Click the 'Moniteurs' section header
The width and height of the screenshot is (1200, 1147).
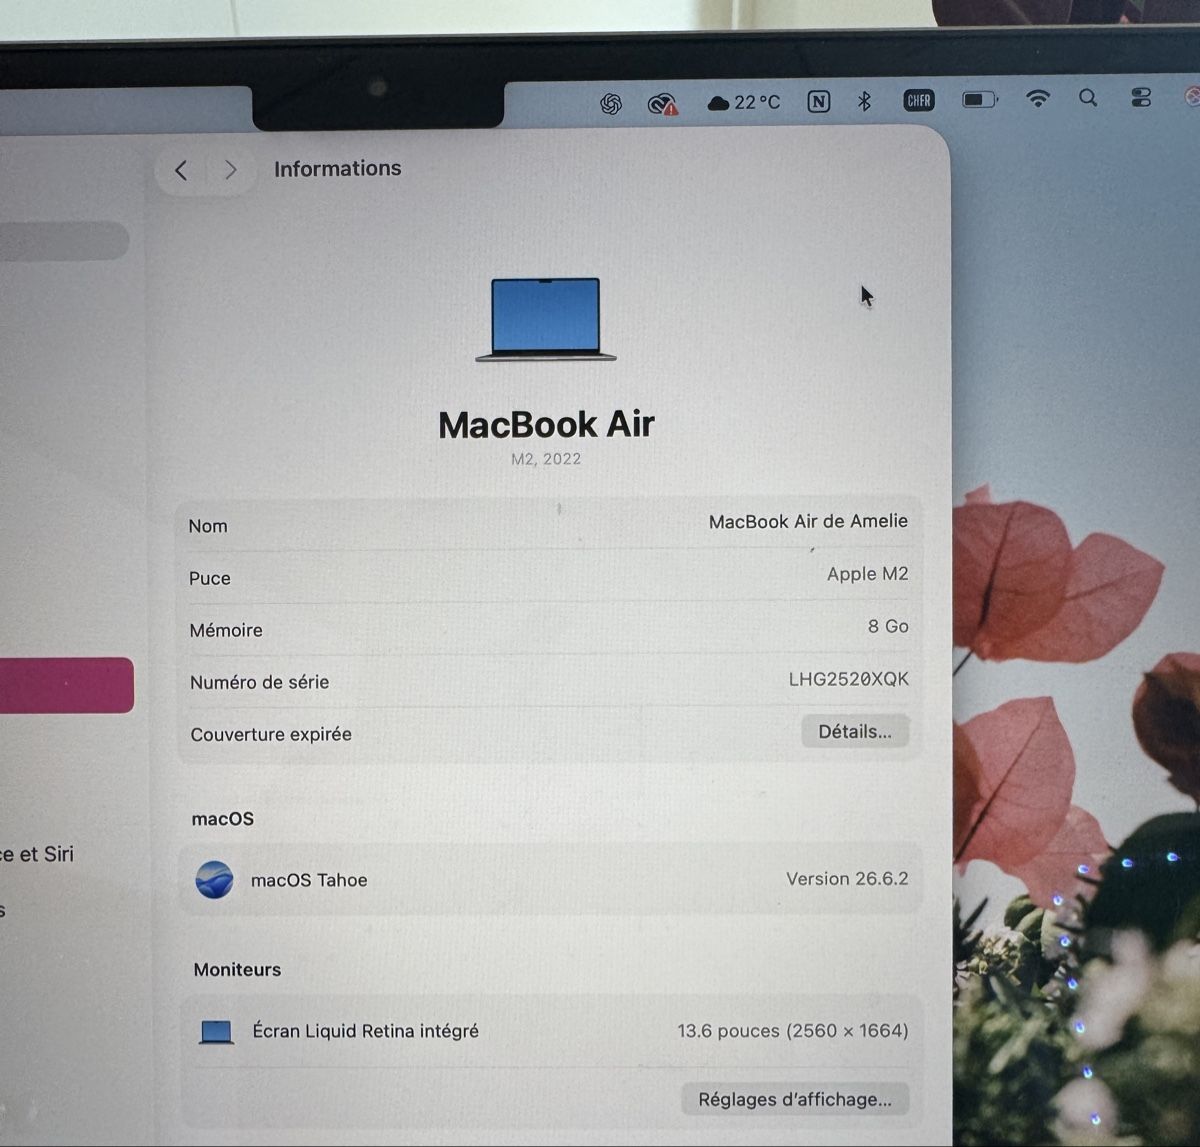[x=237, y=969]
